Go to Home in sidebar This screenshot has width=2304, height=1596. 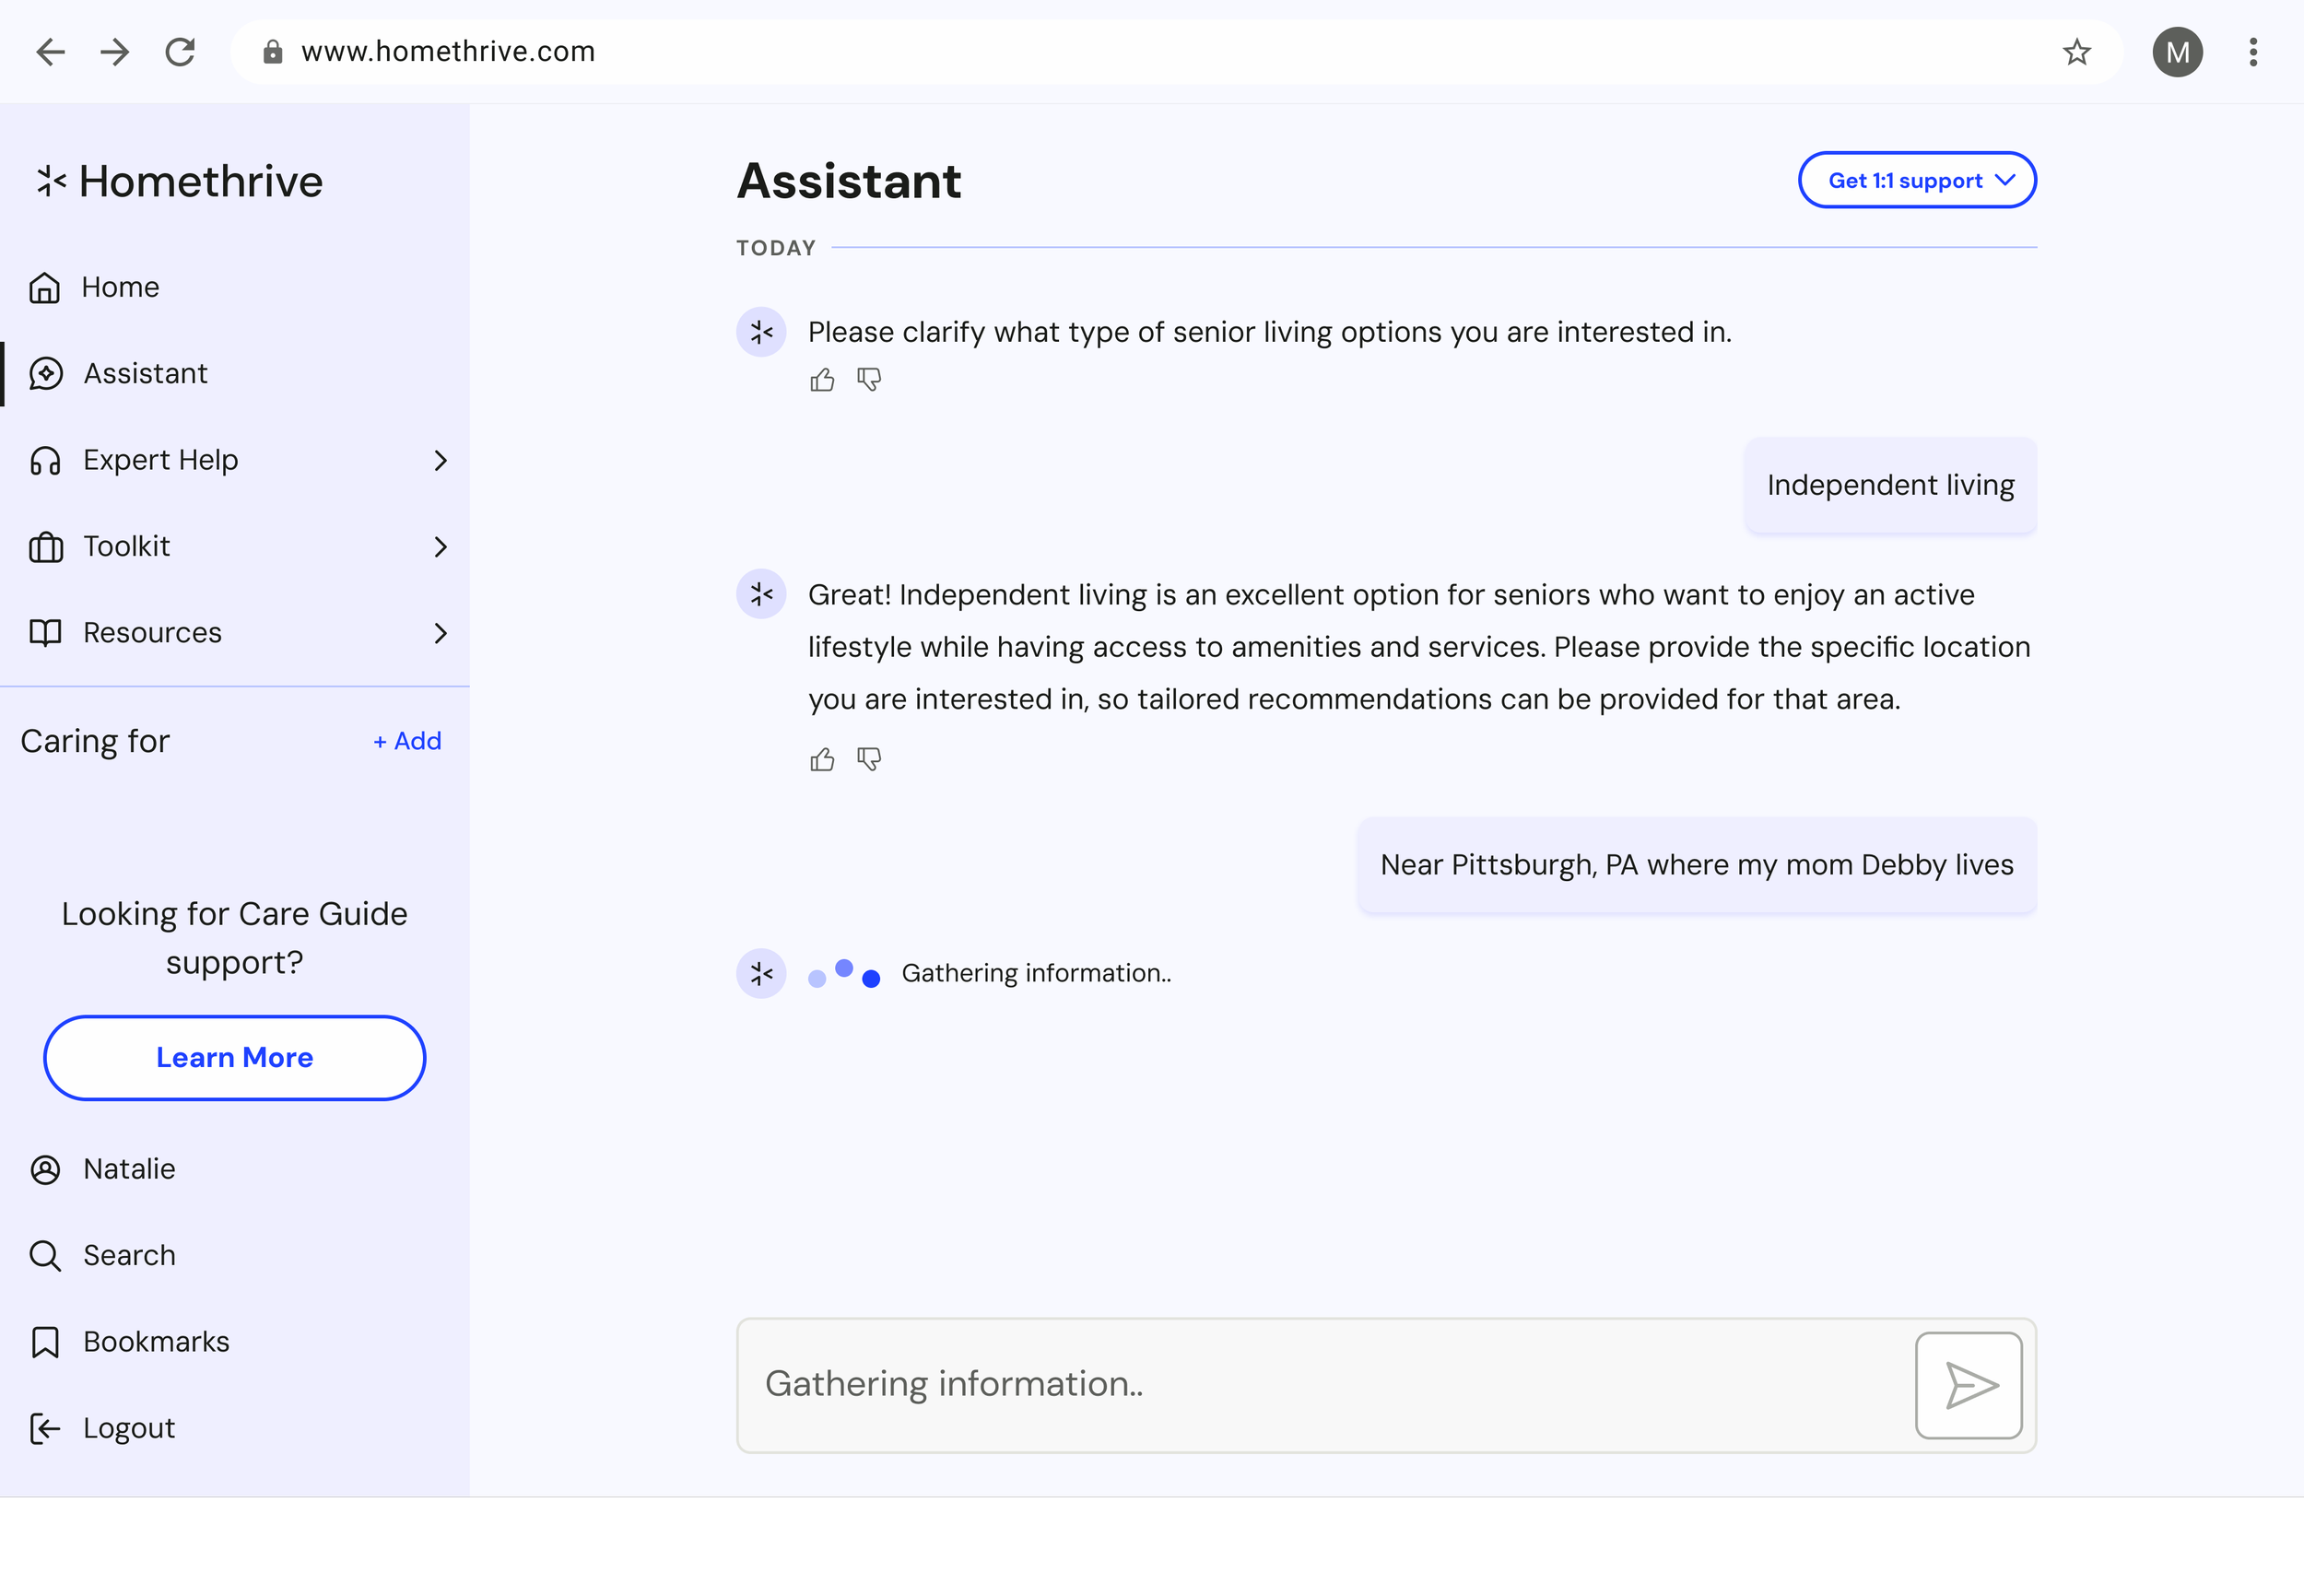point(120,287)
